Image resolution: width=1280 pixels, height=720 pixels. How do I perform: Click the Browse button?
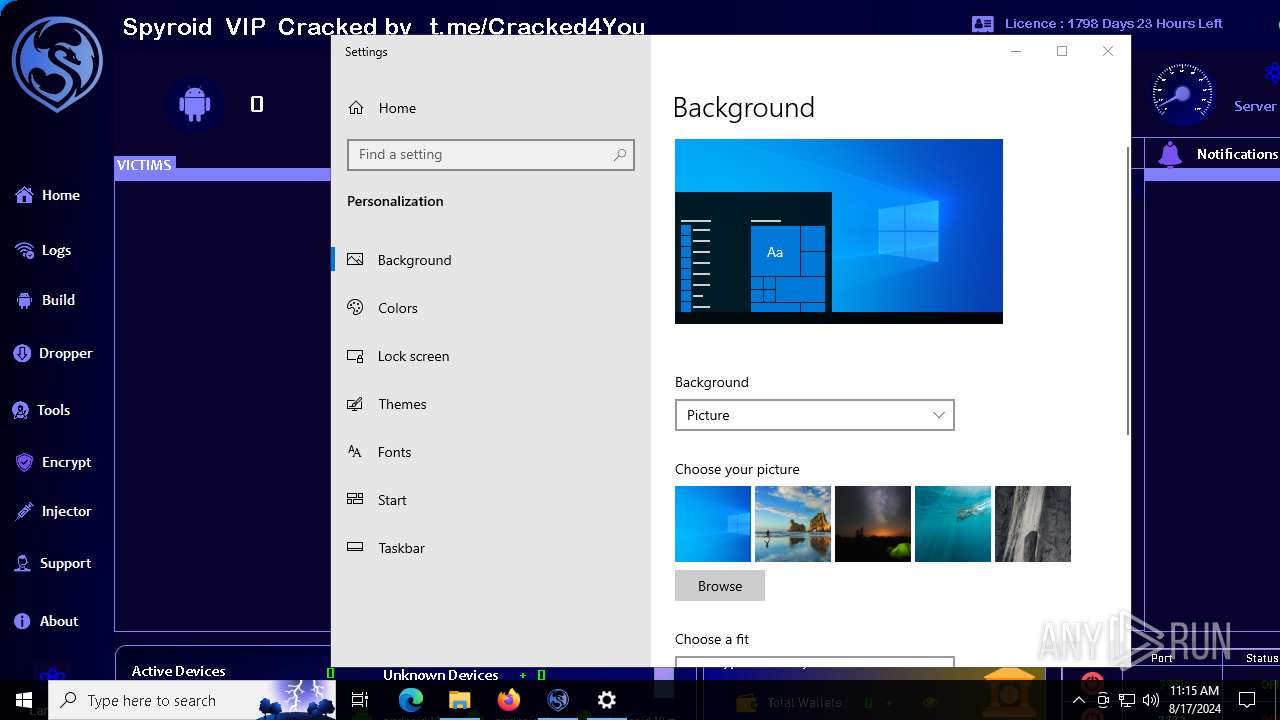click(720, 586)
